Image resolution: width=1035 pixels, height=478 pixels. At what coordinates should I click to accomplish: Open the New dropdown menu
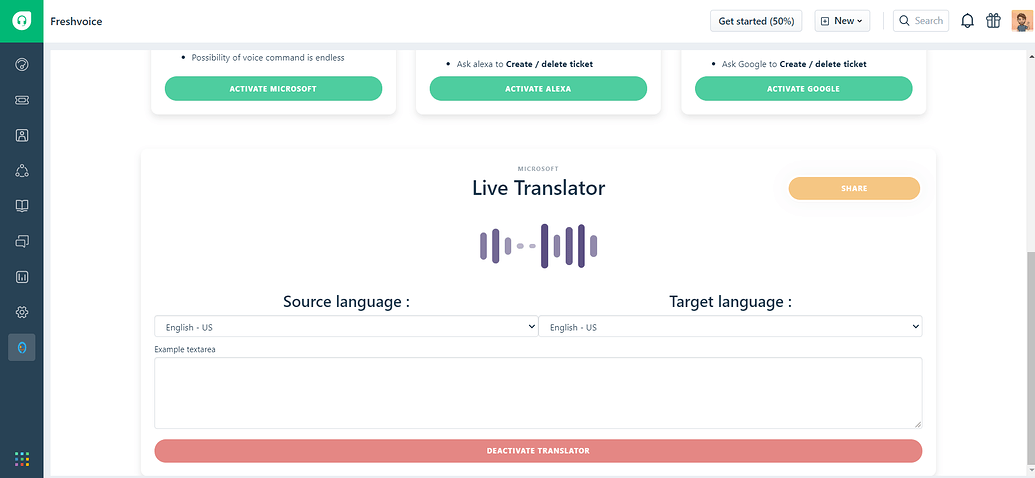pyautogui.click(x=842, y=21)
